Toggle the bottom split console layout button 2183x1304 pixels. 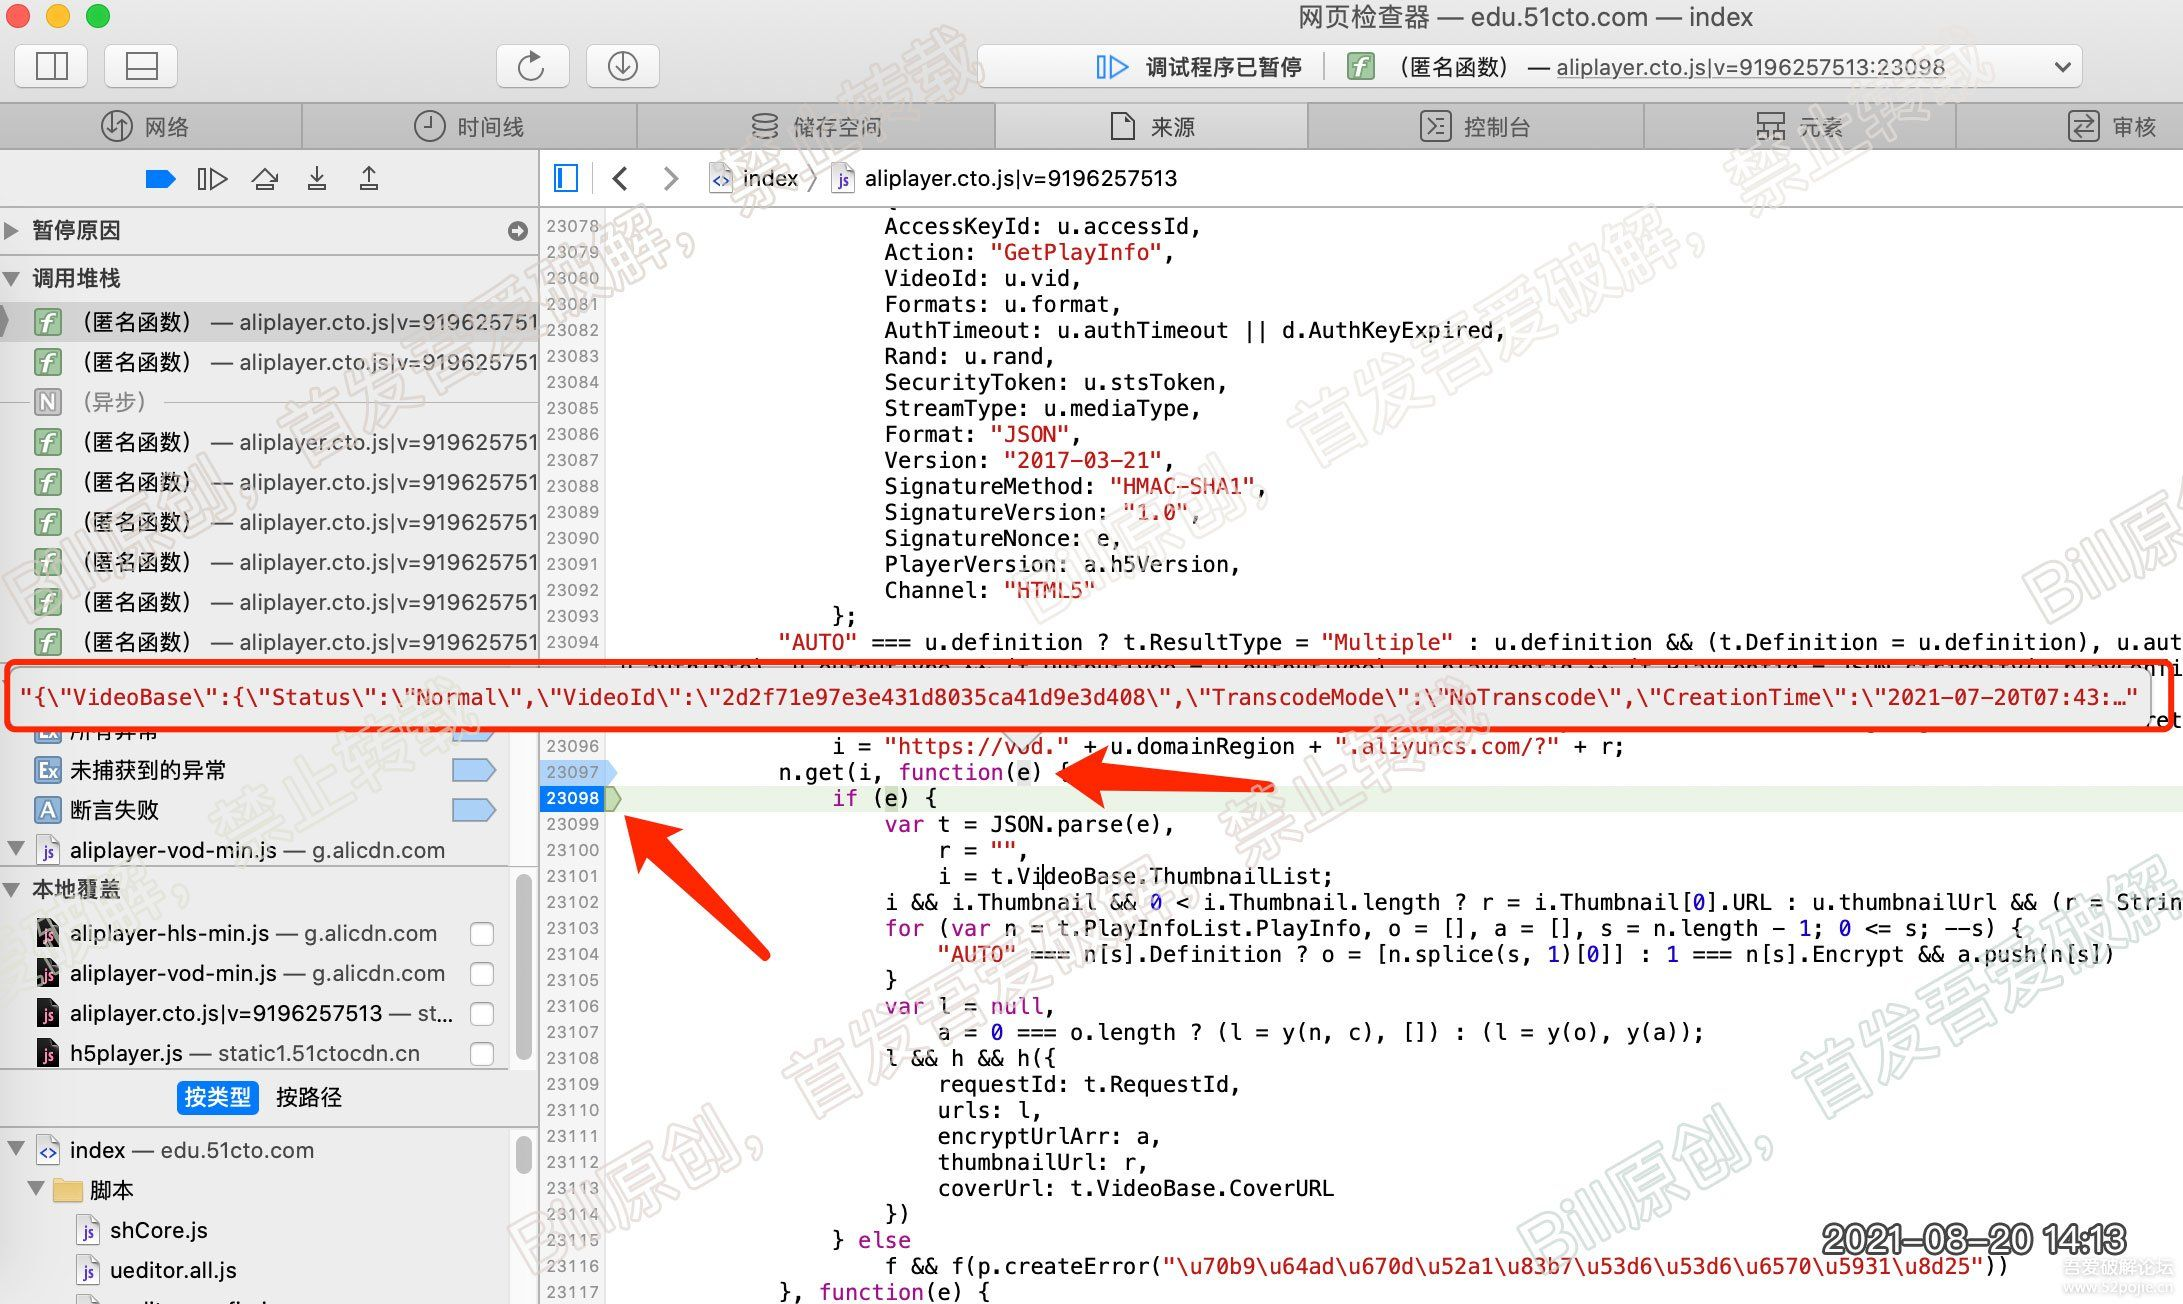141,66
